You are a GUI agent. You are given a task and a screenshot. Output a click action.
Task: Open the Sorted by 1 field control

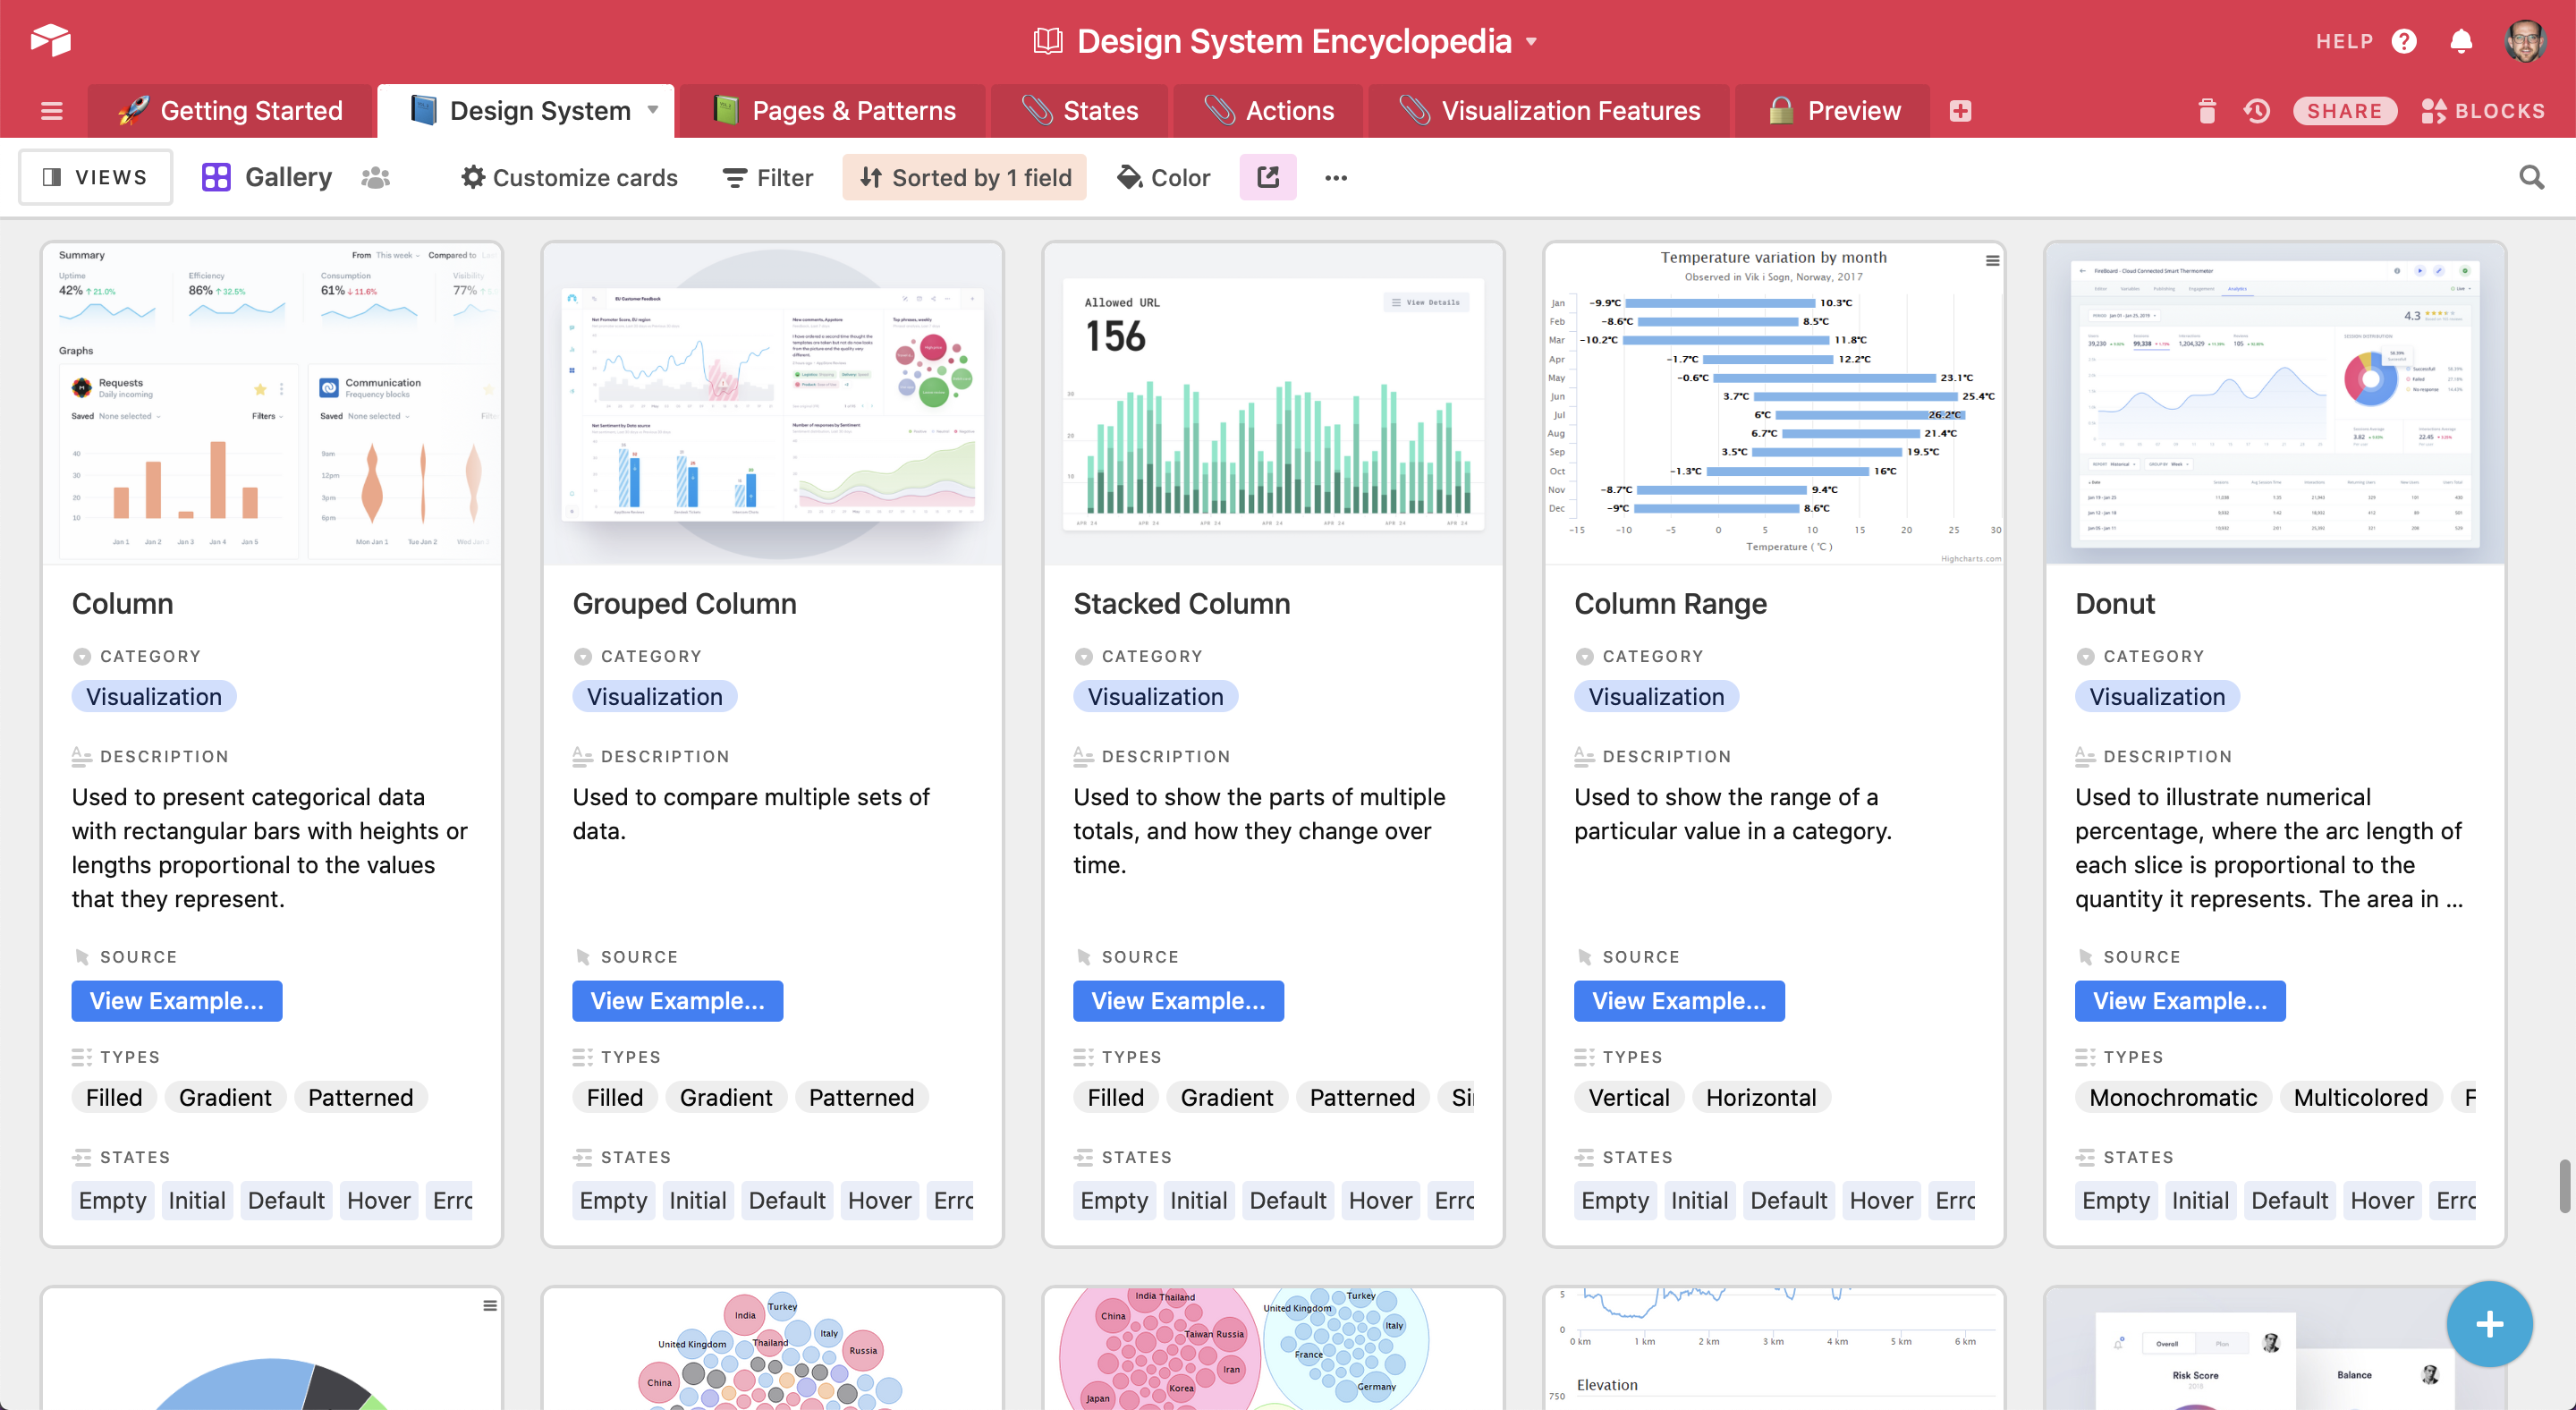964,177
